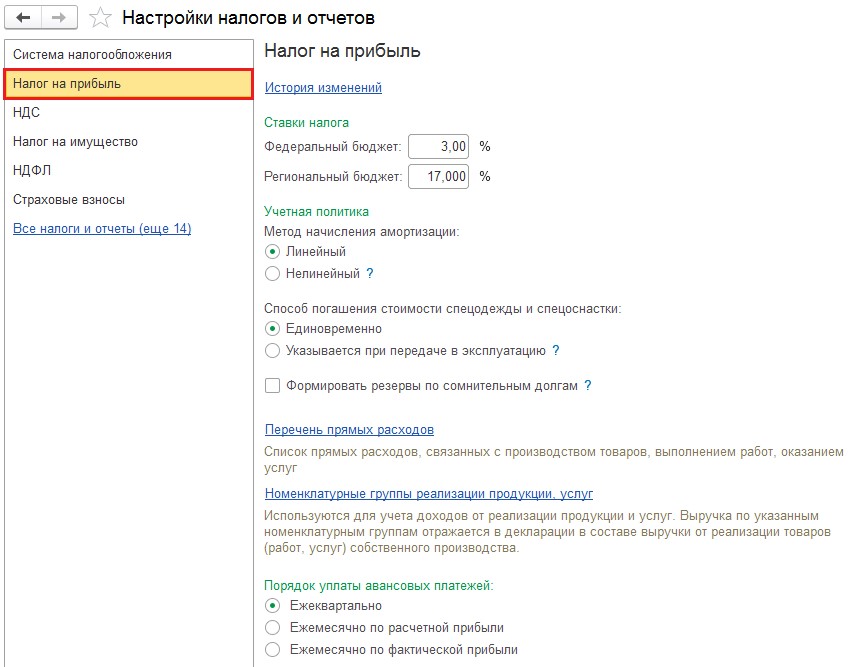
Task: Expand Все налоги и отчеты (еще 14)
Action: 102,229
